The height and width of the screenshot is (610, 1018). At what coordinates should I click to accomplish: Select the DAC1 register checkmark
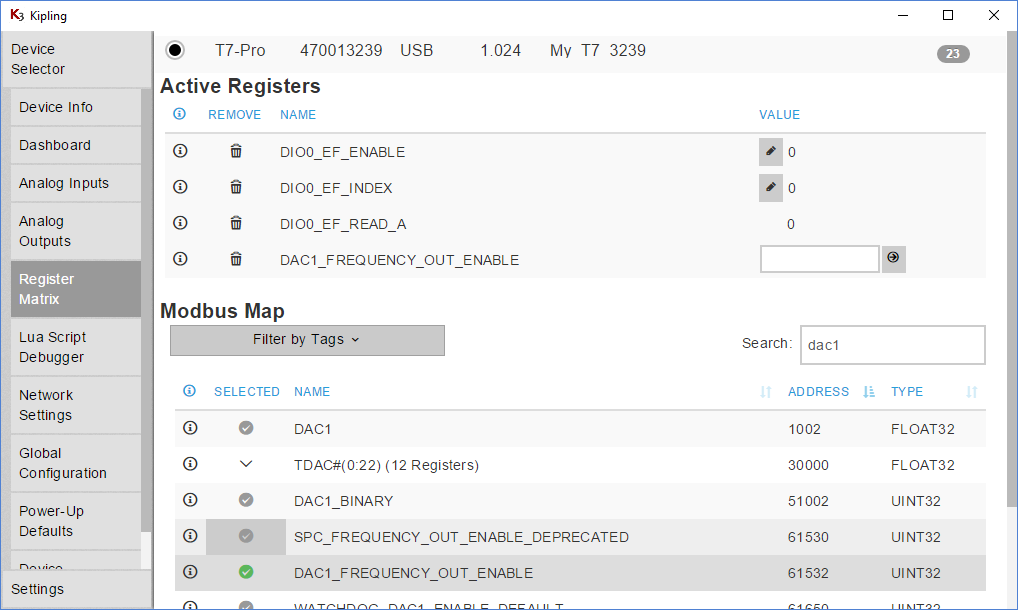[246, 428]
